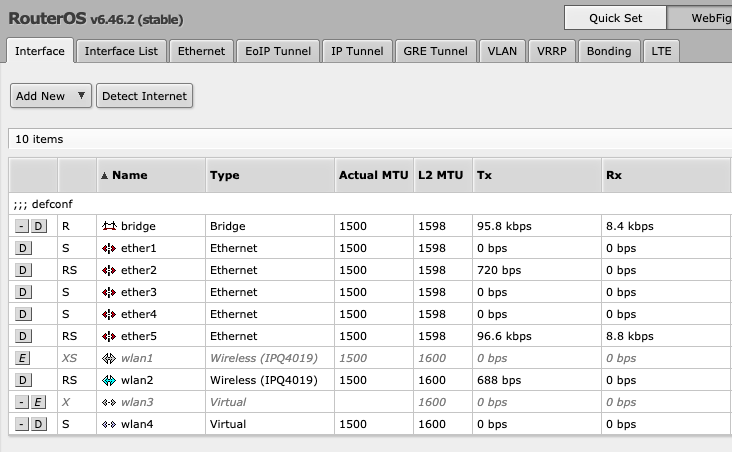Remove the bridge interface with minus button
This screenshot has height=452, width=732.
[21, 226]
